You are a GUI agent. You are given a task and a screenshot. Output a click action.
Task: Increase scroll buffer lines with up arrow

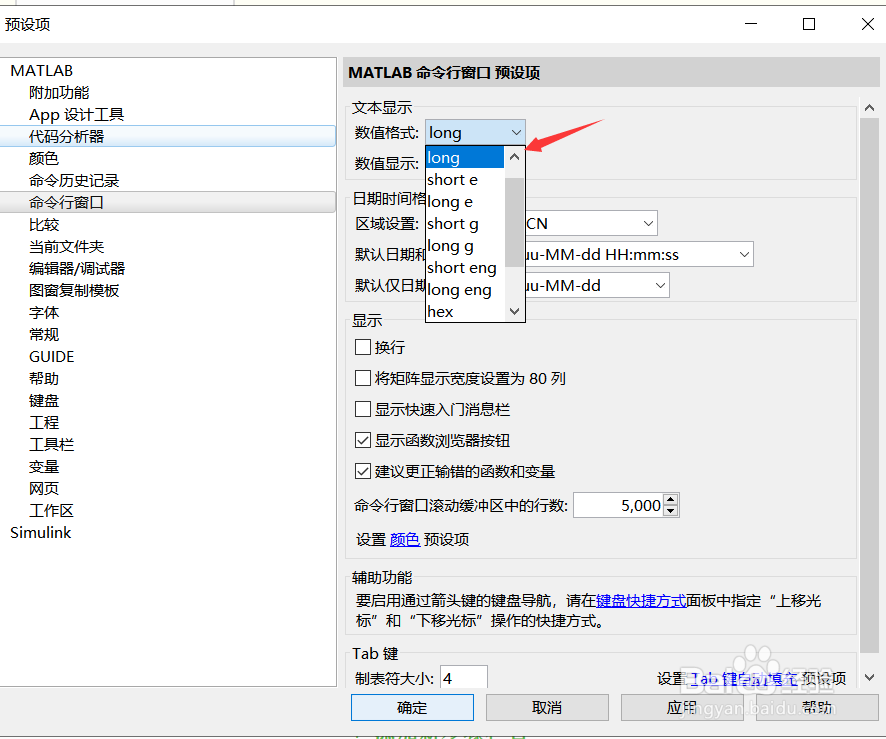[671, 499]
